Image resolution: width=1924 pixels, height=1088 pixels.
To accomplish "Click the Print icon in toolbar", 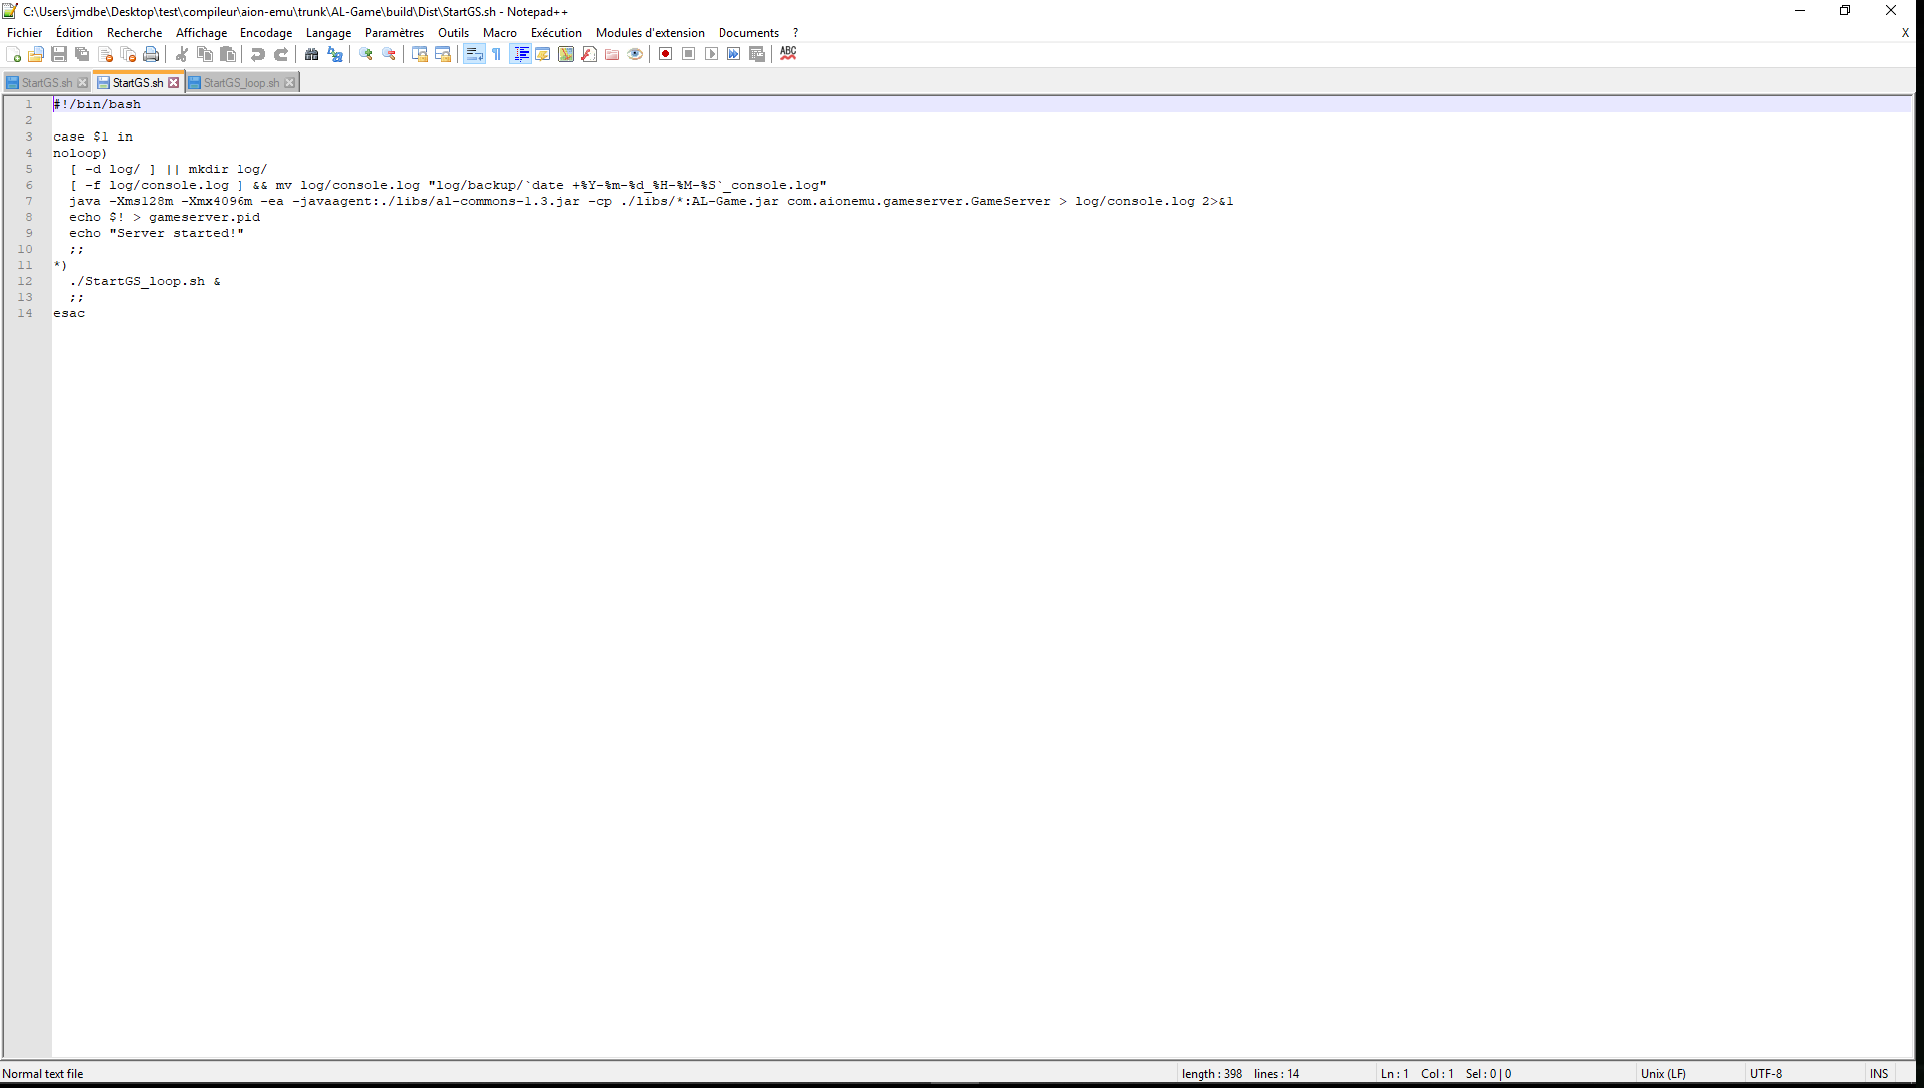I will click(151, 54).
